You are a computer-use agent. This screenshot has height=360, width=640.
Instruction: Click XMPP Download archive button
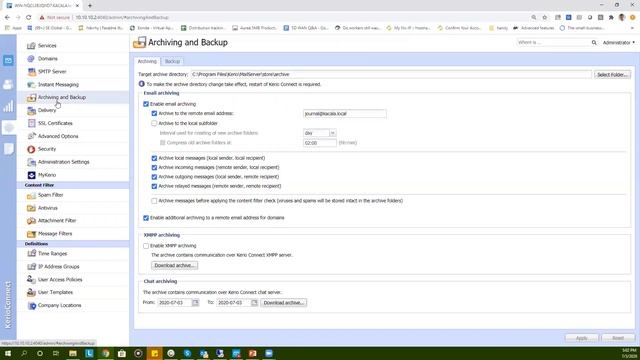tap(174, 265)
